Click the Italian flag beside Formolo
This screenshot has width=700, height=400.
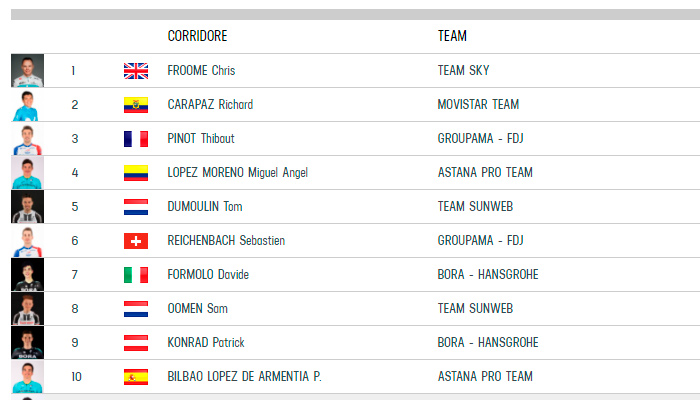[x=135, y=275]
